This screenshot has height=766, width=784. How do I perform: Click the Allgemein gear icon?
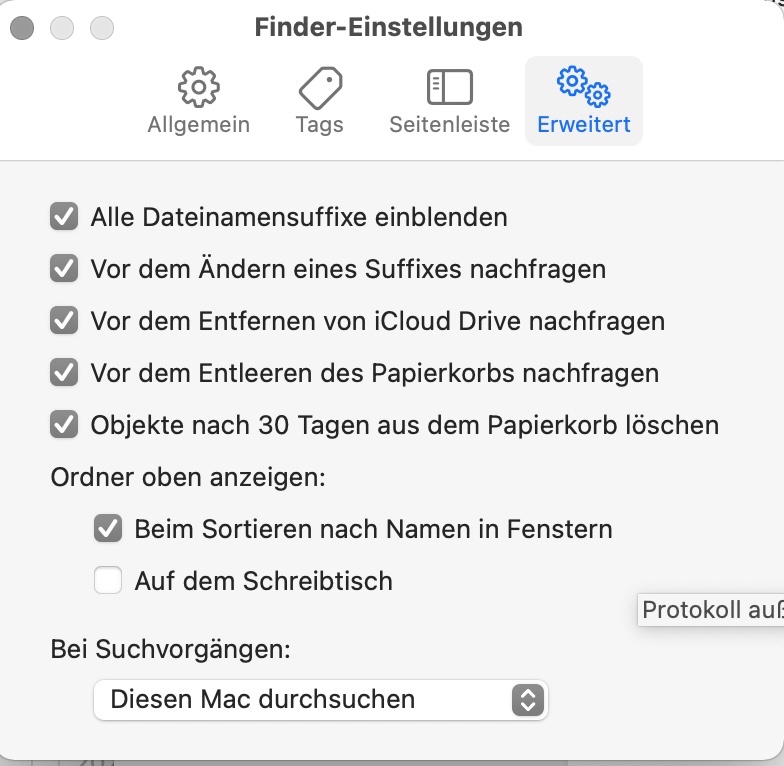(198, 88)
